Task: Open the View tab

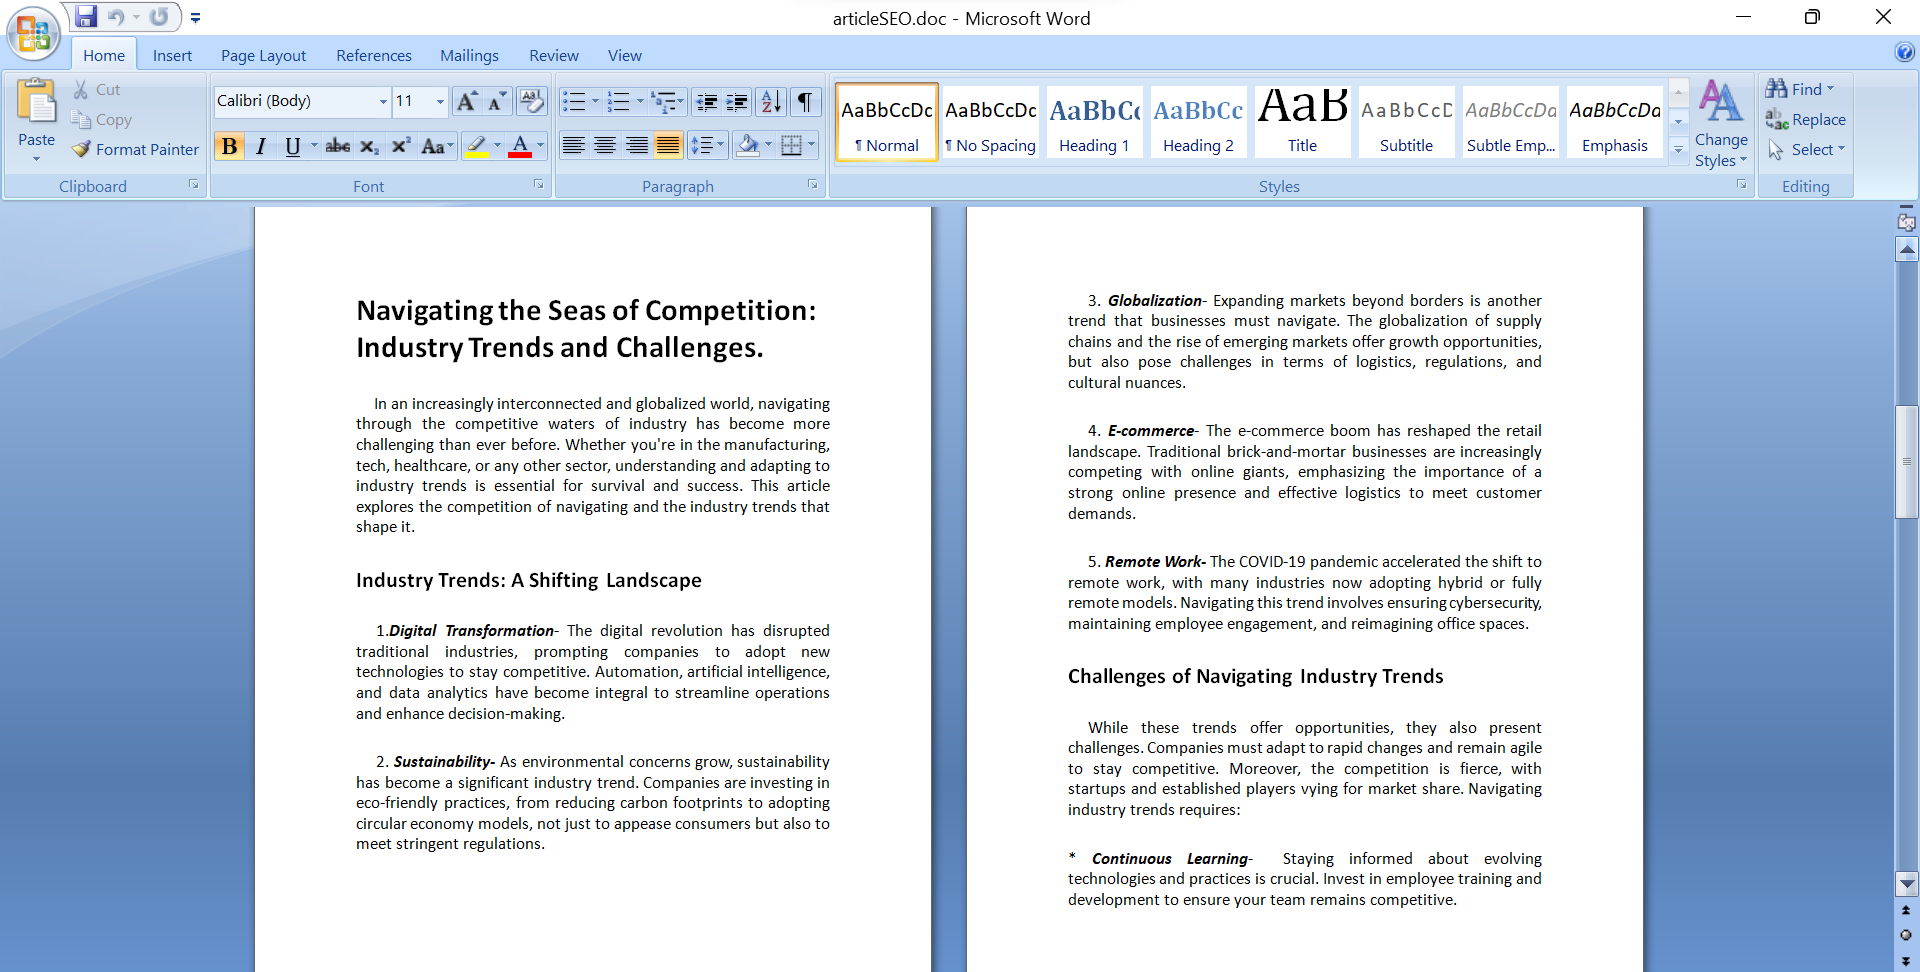Action: click(625, 56)
